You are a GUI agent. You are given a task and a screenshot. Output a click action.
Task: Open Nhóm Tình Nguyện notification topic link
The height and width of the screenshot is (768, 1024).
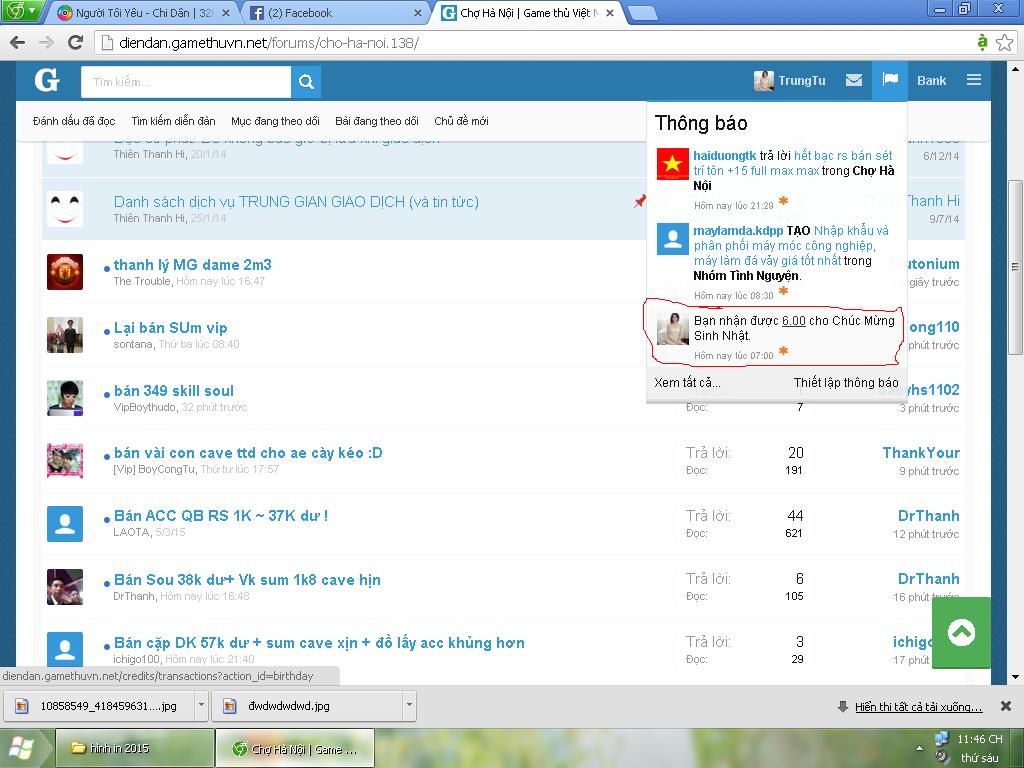point(746,276)
